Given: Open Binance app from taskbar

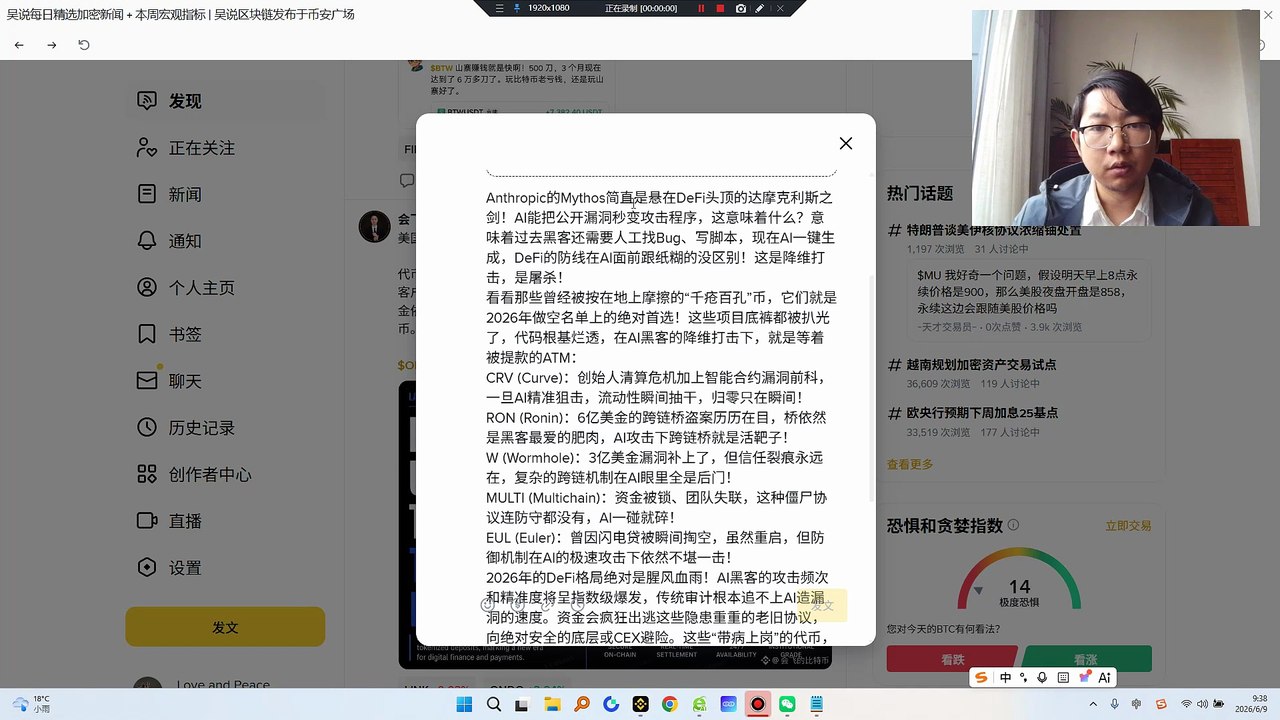Looking at the screenshot, I should coord(640,704).
